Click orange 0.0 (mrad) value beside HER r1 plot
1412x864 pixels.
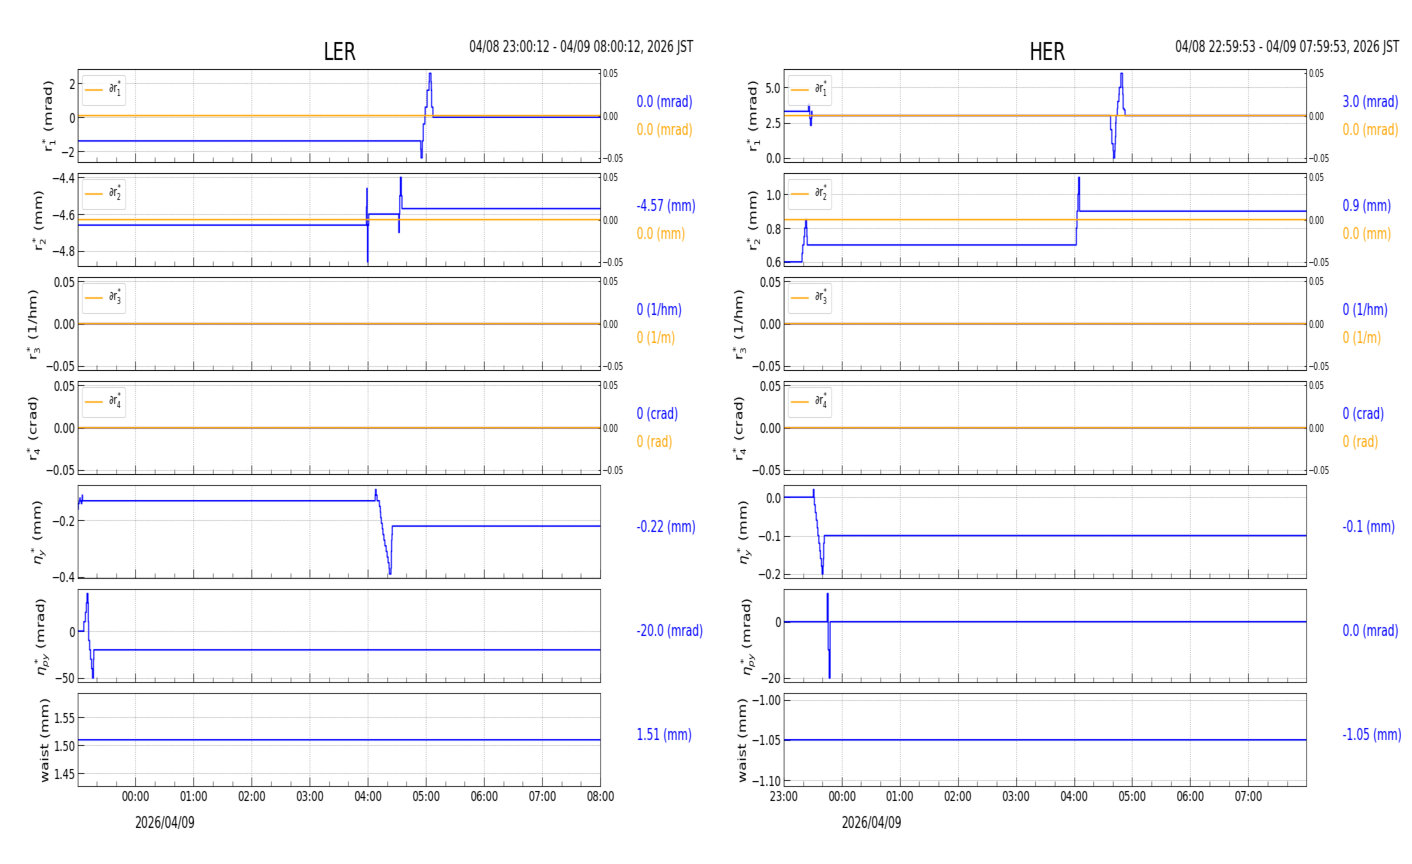pos(1370,129)
